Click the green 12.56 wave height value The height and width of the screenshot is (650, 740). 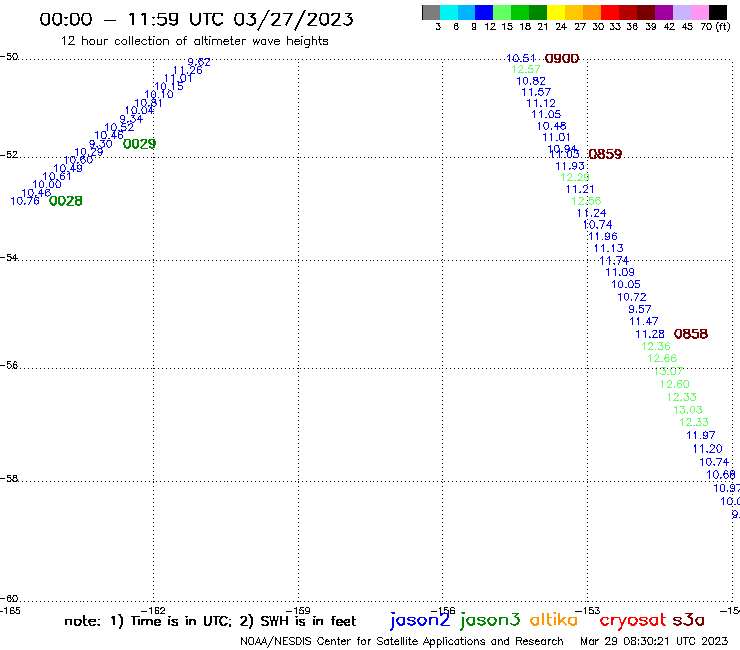(586, 201)
